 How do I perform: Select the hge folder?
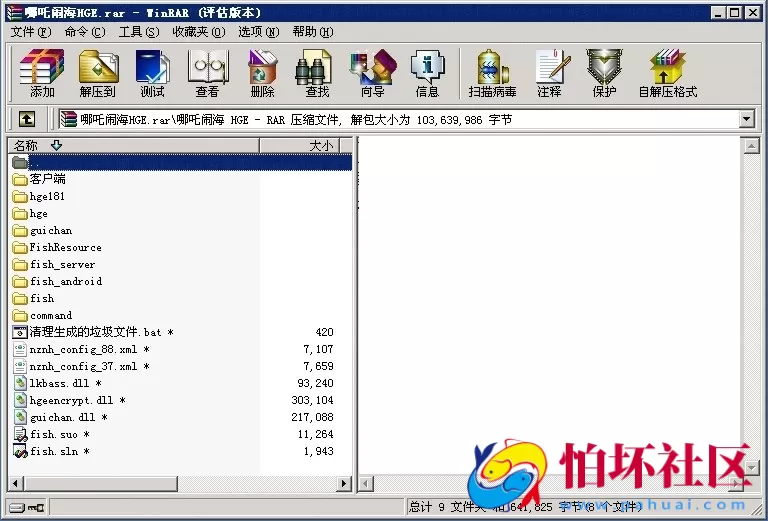(30, 213)
